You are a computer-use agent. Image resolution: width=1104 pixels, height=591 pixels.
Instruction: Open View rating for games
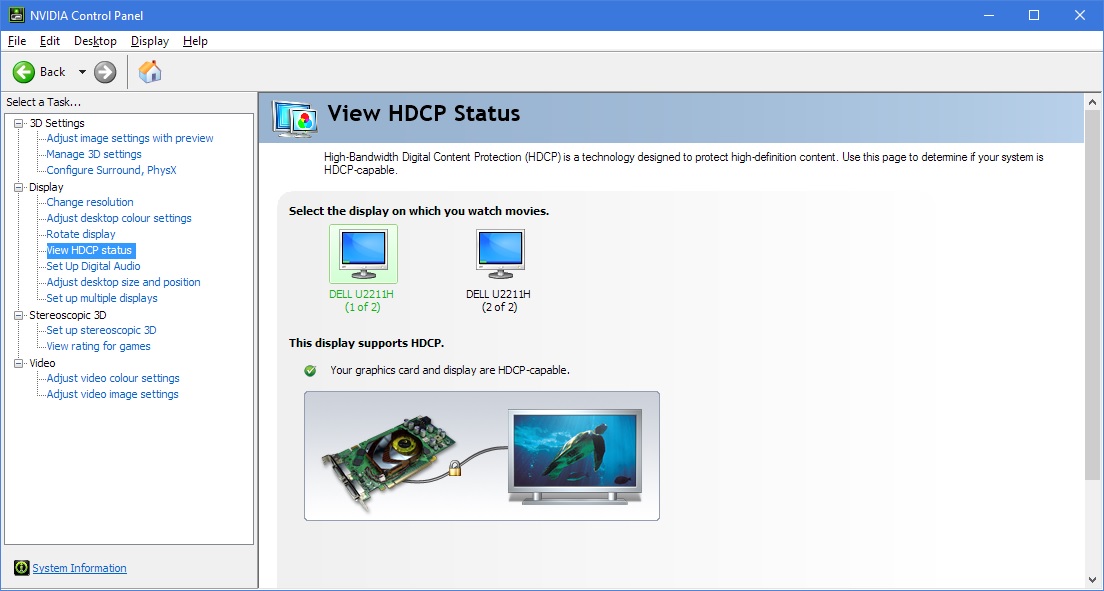pos(99,347)
